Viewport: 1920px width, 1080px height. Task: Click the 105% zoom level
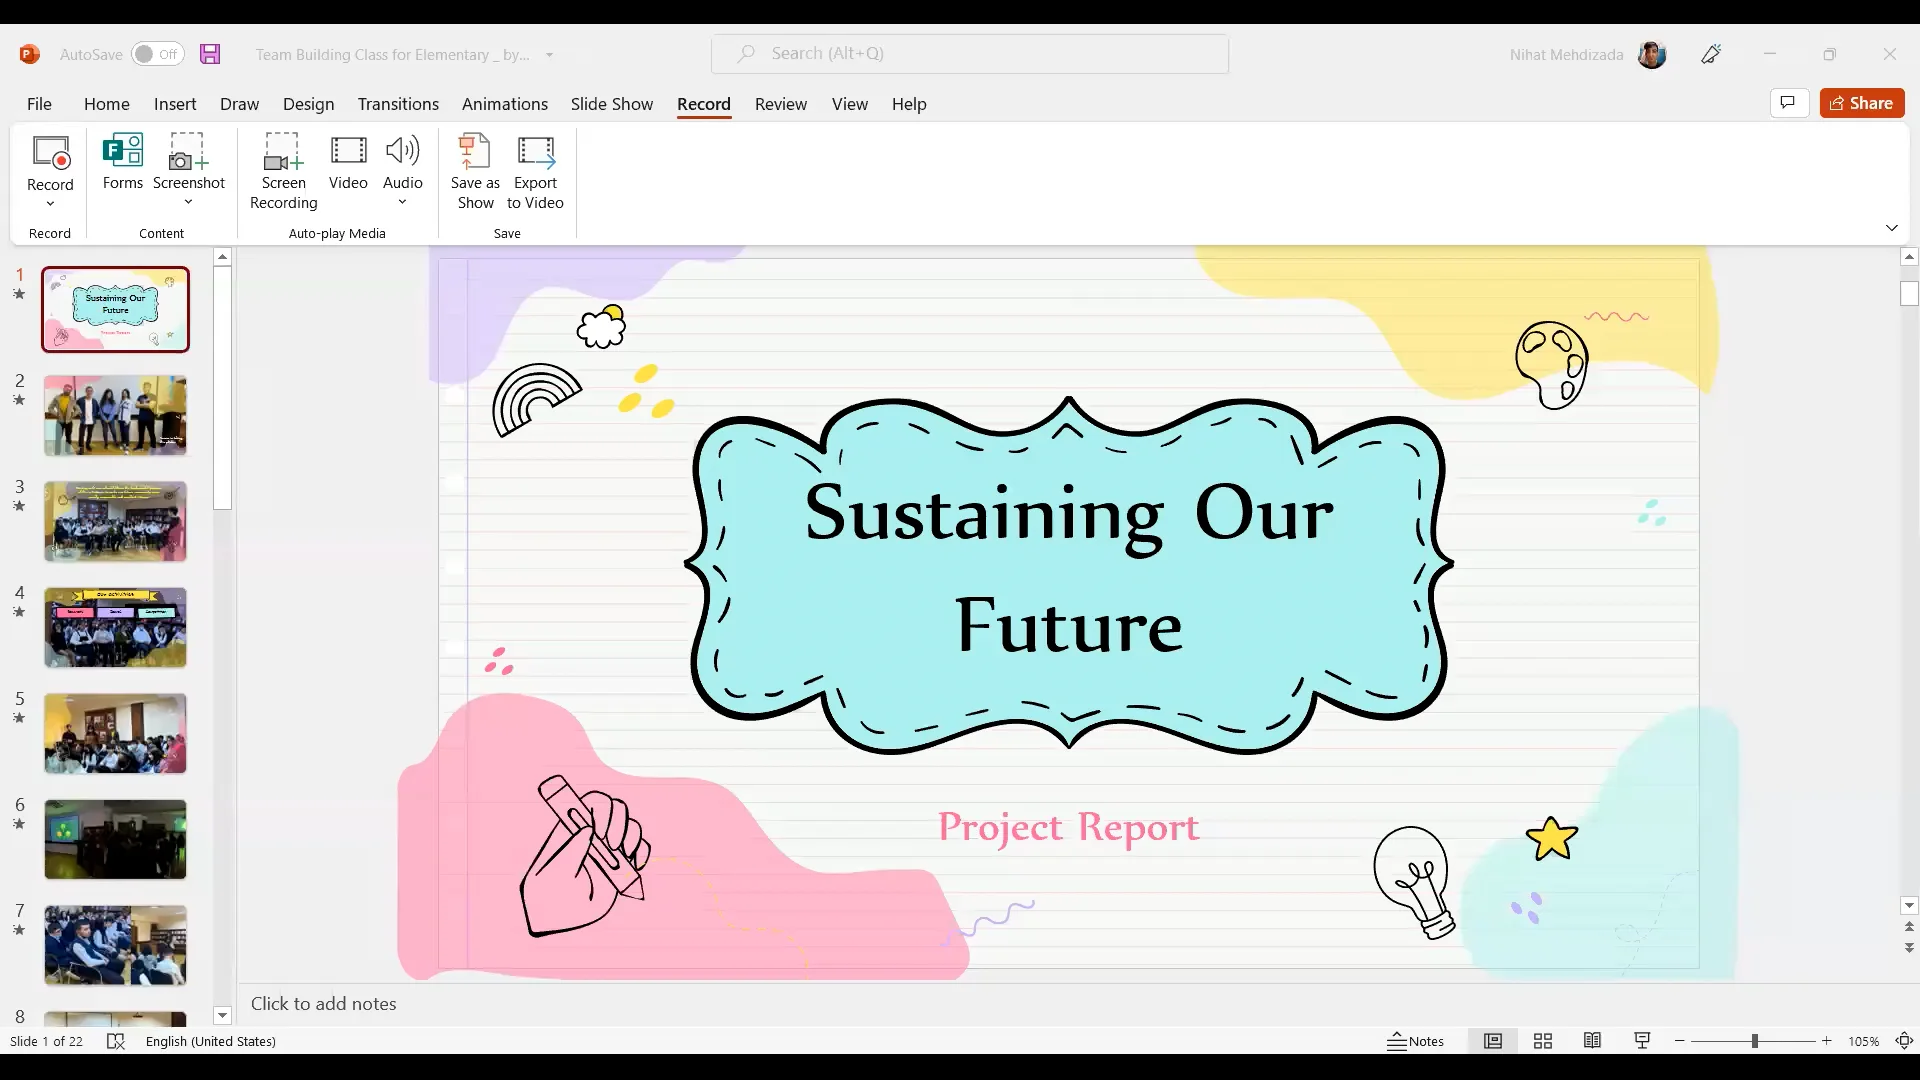(x=1863, y=1041)
